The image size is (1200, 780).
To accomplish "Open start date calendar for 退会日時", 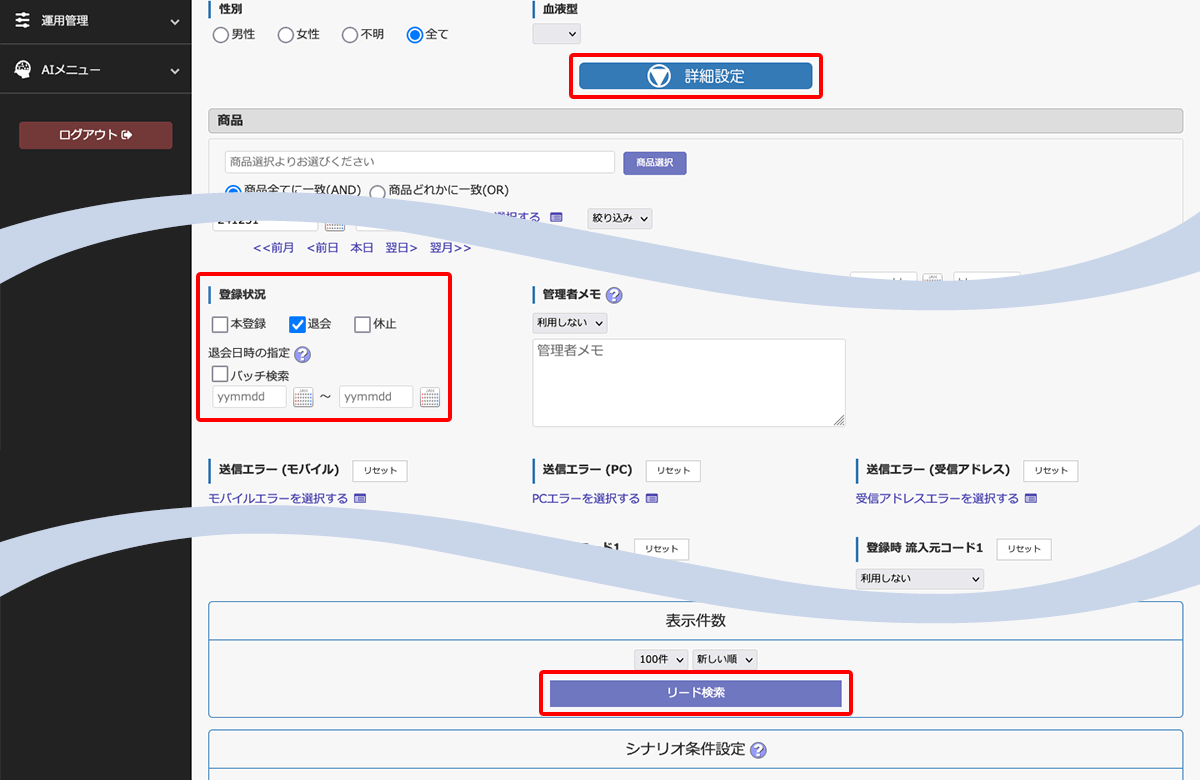I will click(303, 398).
